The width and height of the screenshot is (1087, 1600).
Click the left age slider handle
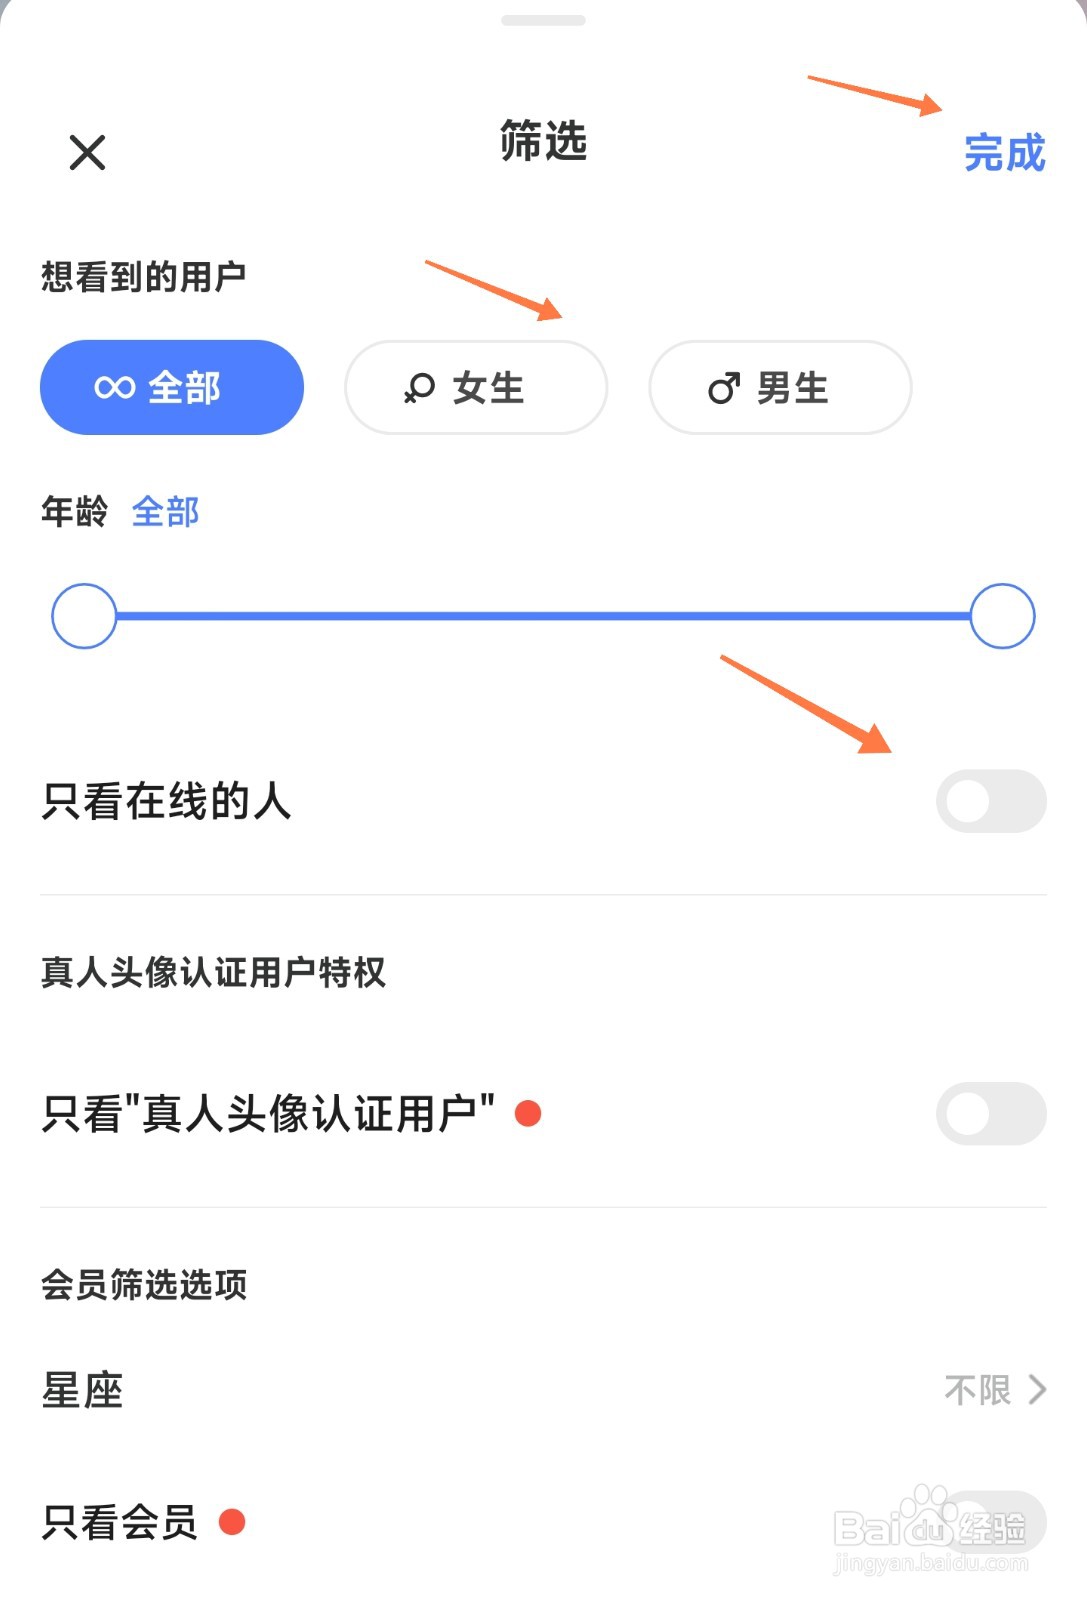84,616
